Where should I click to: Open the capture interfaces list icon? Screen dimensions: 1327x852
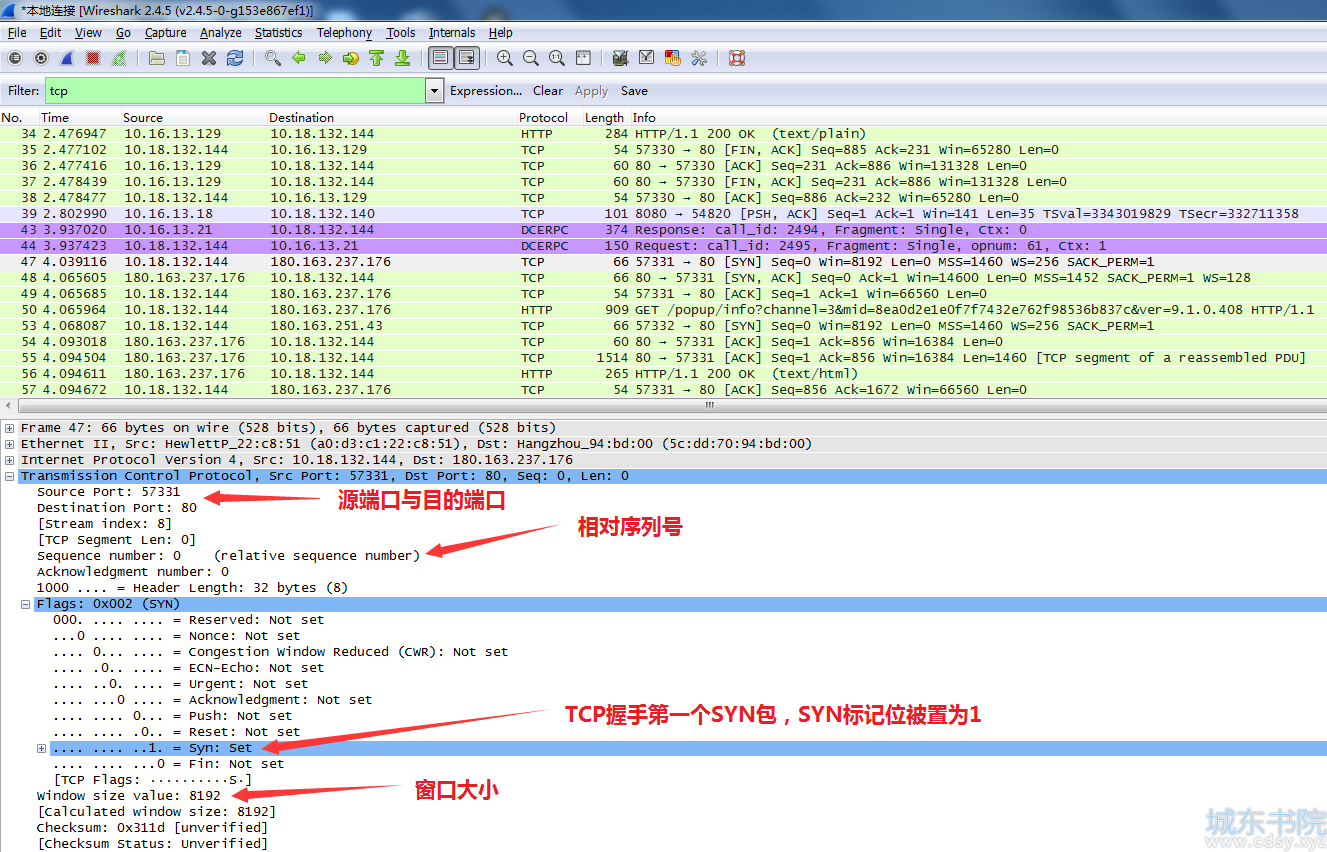(x=15, y=58)
